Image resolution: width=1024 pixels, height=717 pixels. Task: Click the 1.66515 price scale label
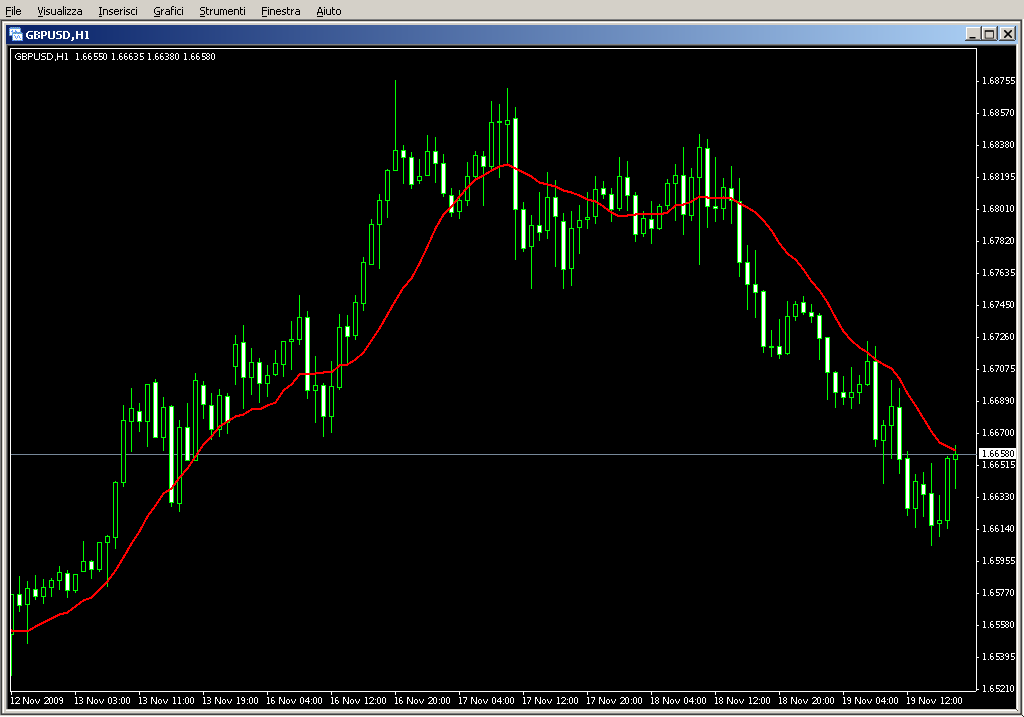pyautogui.click(x=999, y=465)
